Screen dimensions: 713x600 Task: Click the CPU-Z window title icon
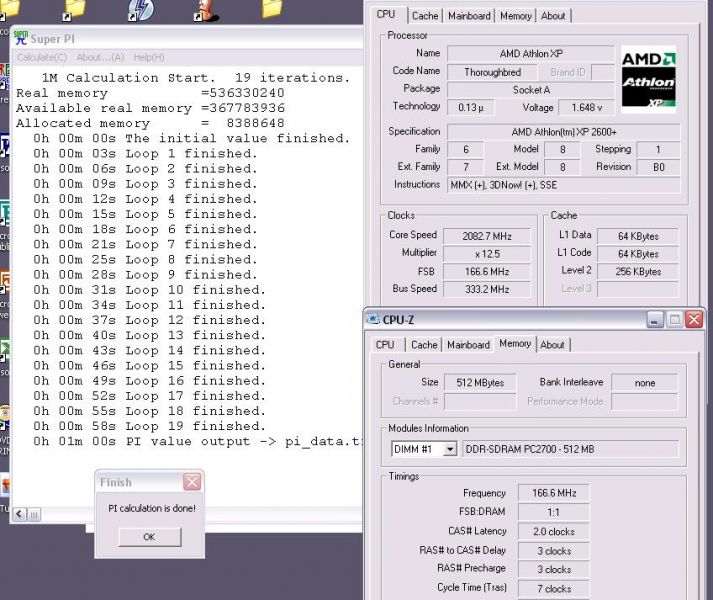pyautogui.click(x=373, y=319)
